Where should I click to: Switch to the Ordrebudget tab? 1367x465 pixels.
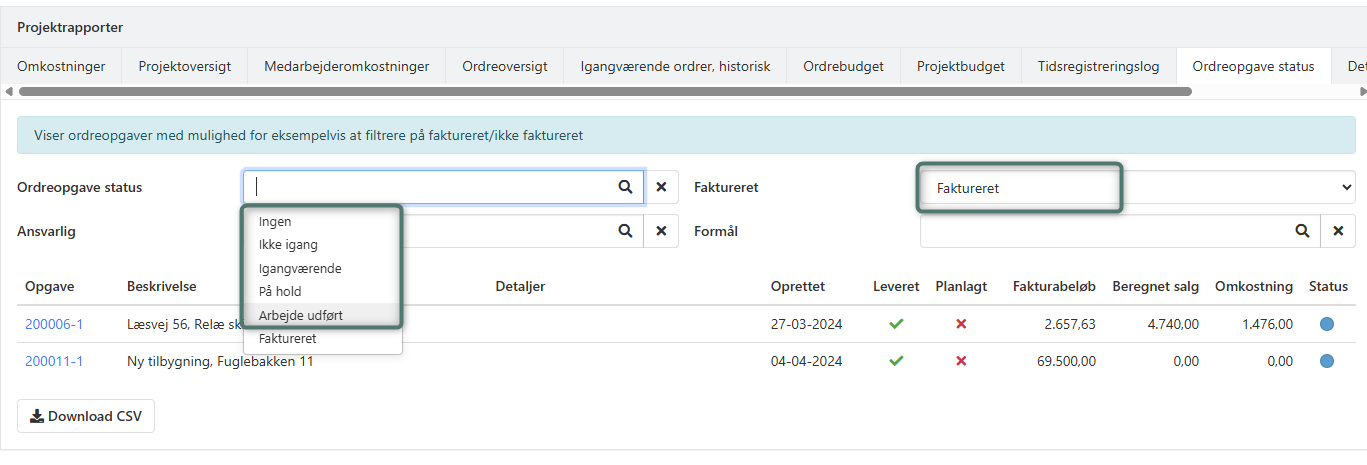[843, 67]
